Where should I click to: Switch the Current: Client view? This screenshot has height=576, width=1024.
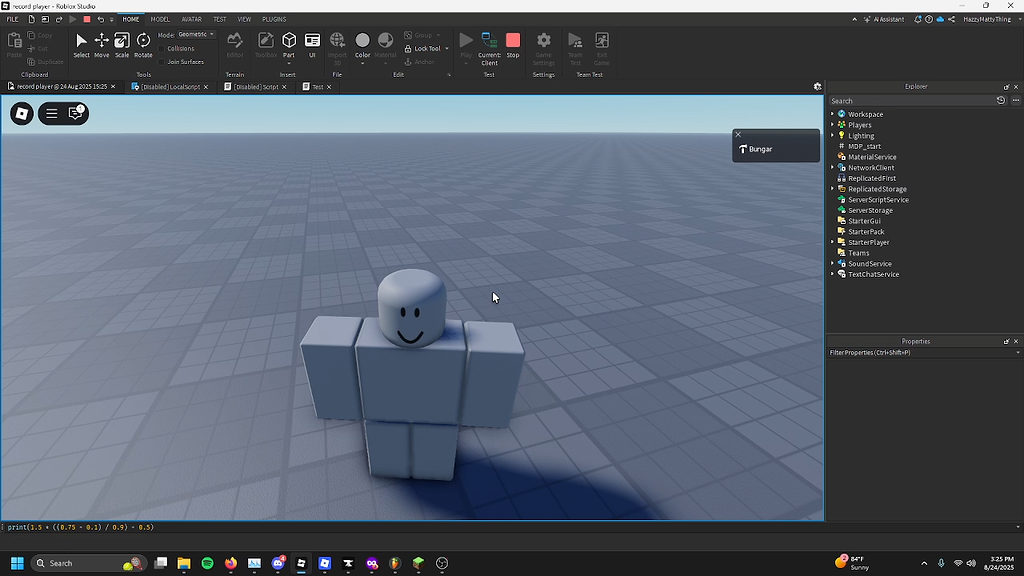(x=489, y=48)
